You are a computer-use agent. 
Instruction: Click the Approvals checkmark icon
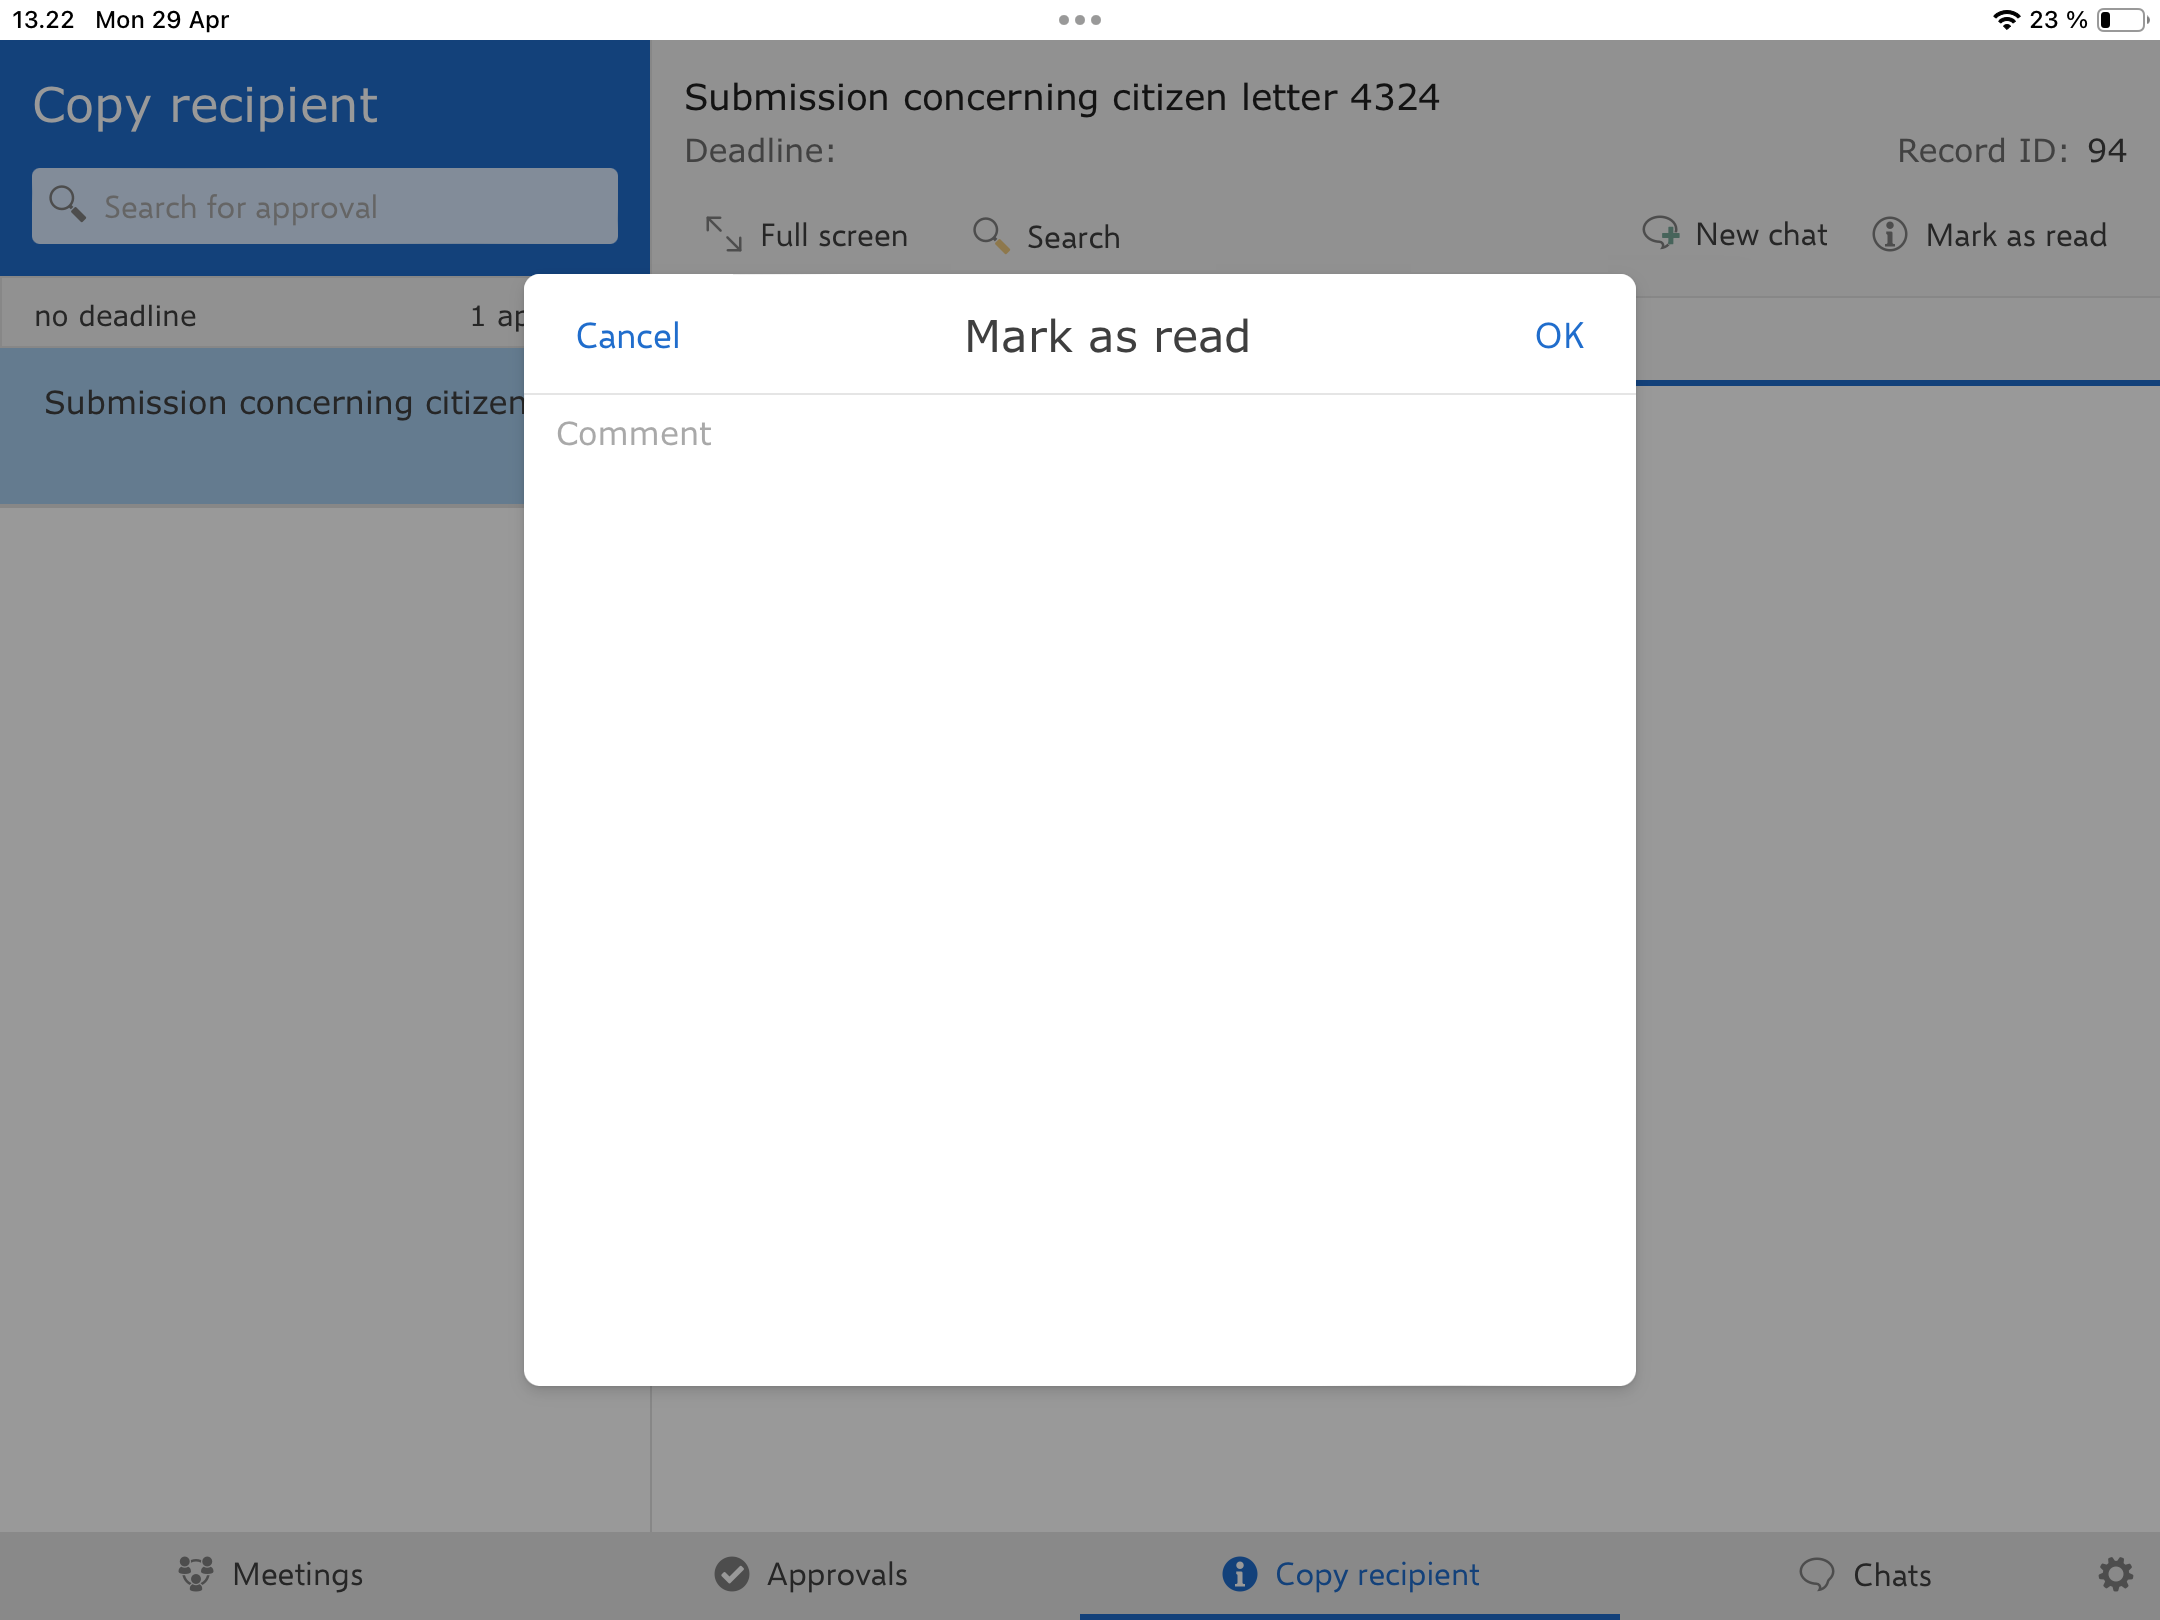click(732, 1574)
